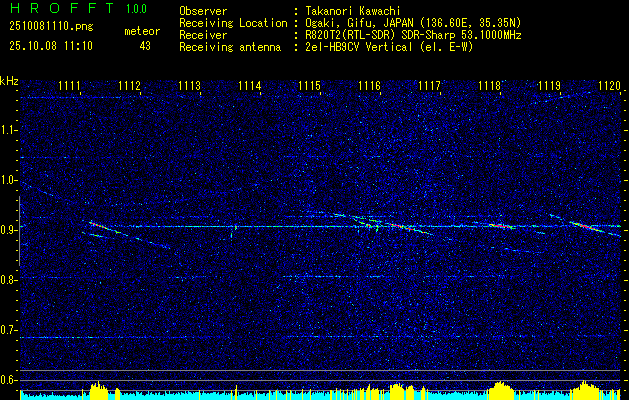Screen dimensions: 629x400
Task: Click the 1.0 kHz axis label
Action: [x=9, y=180]
